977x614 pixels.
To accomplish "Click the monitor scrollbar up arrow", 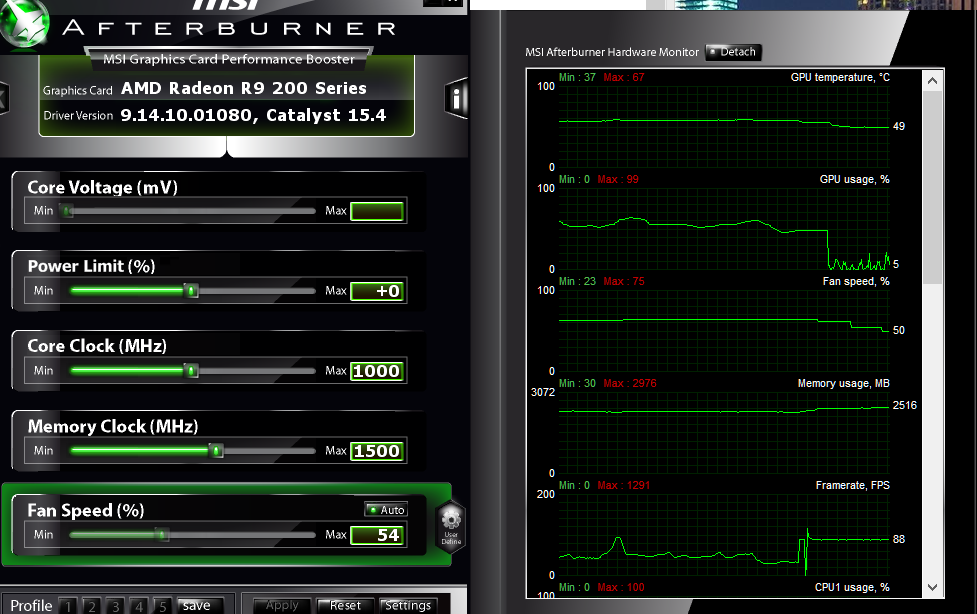I will tap(932, 80).
